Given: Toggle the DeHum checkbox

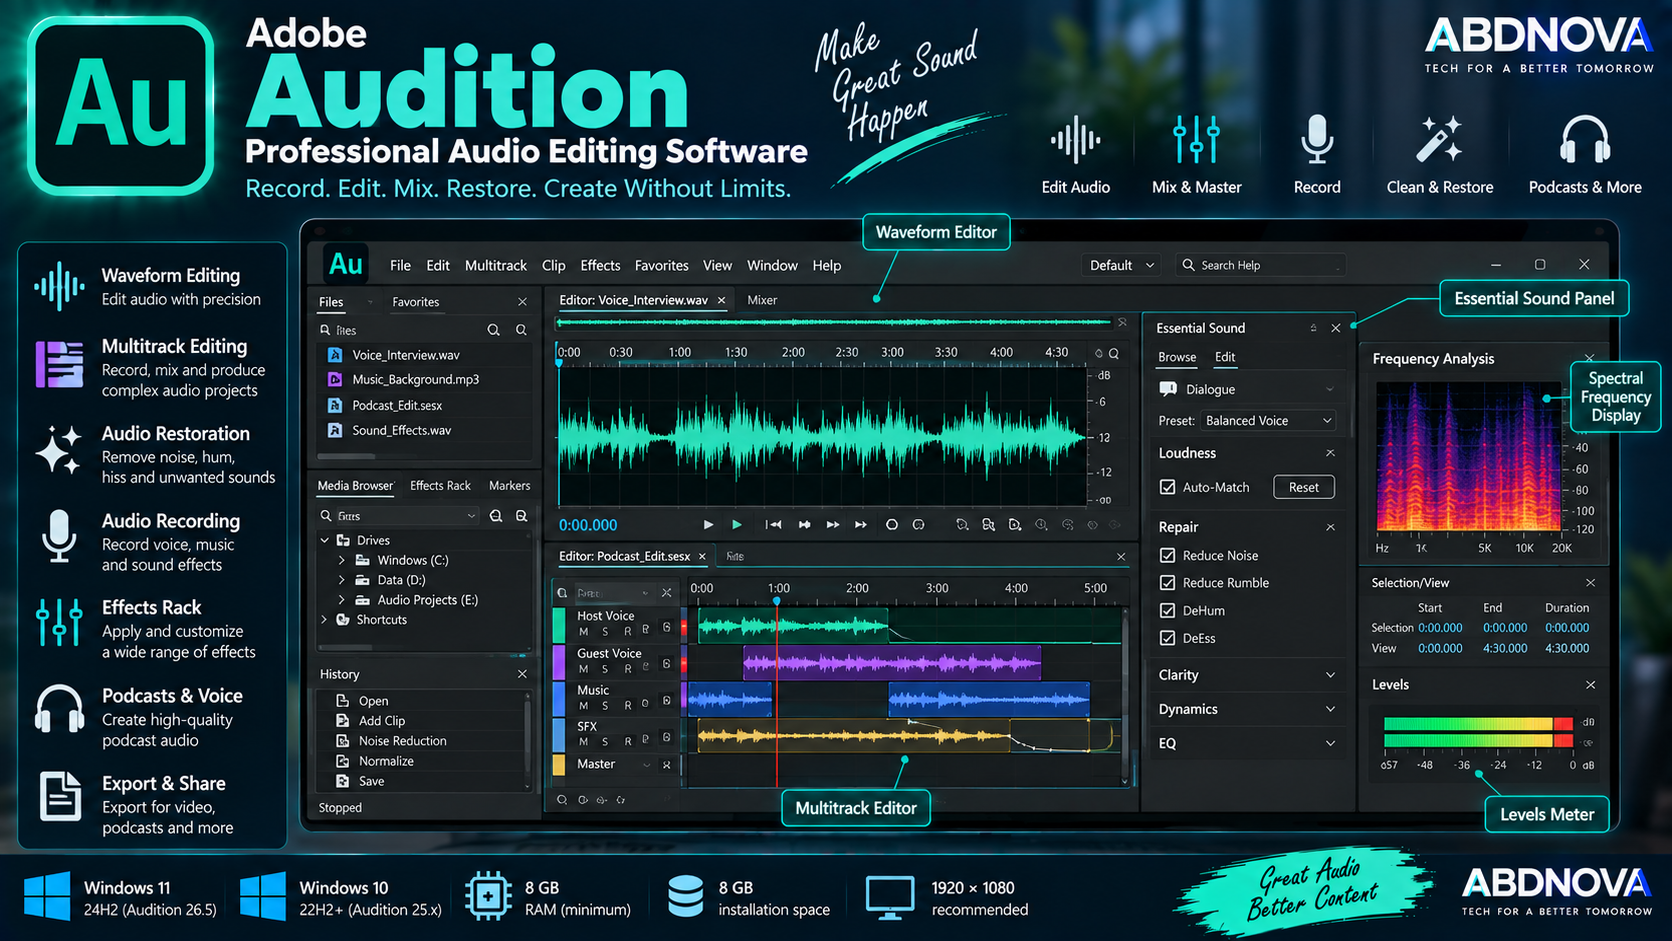Looking at the screenshot, I should tap(1167, 610).
